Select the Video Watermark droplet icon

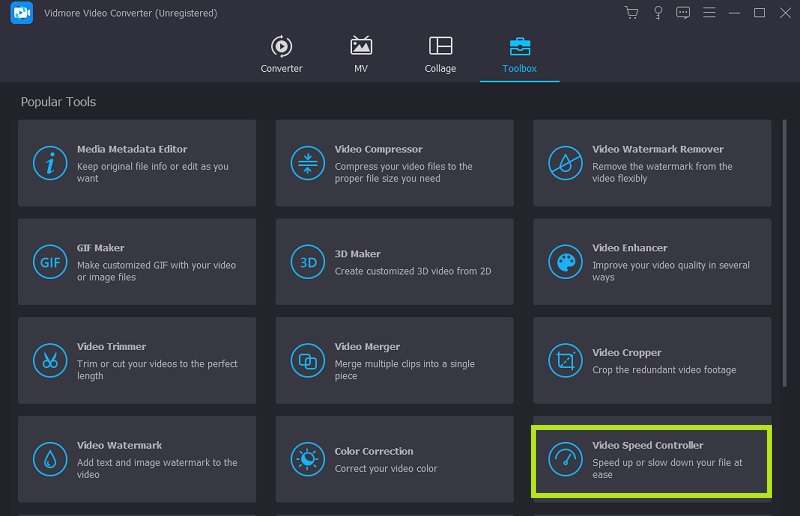[x=48, y=459]
